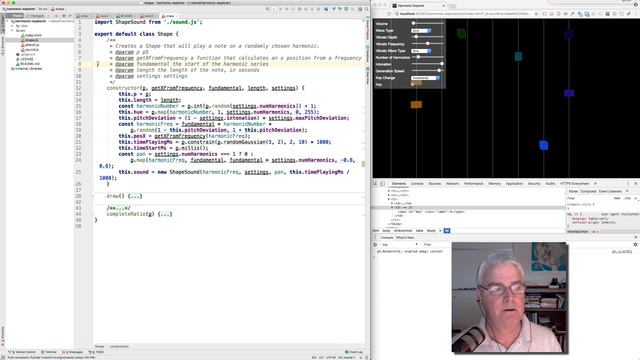The image size is (640, 360).
Task: Select LICENSE file in the project tree
Action: [x=26, y=59]
